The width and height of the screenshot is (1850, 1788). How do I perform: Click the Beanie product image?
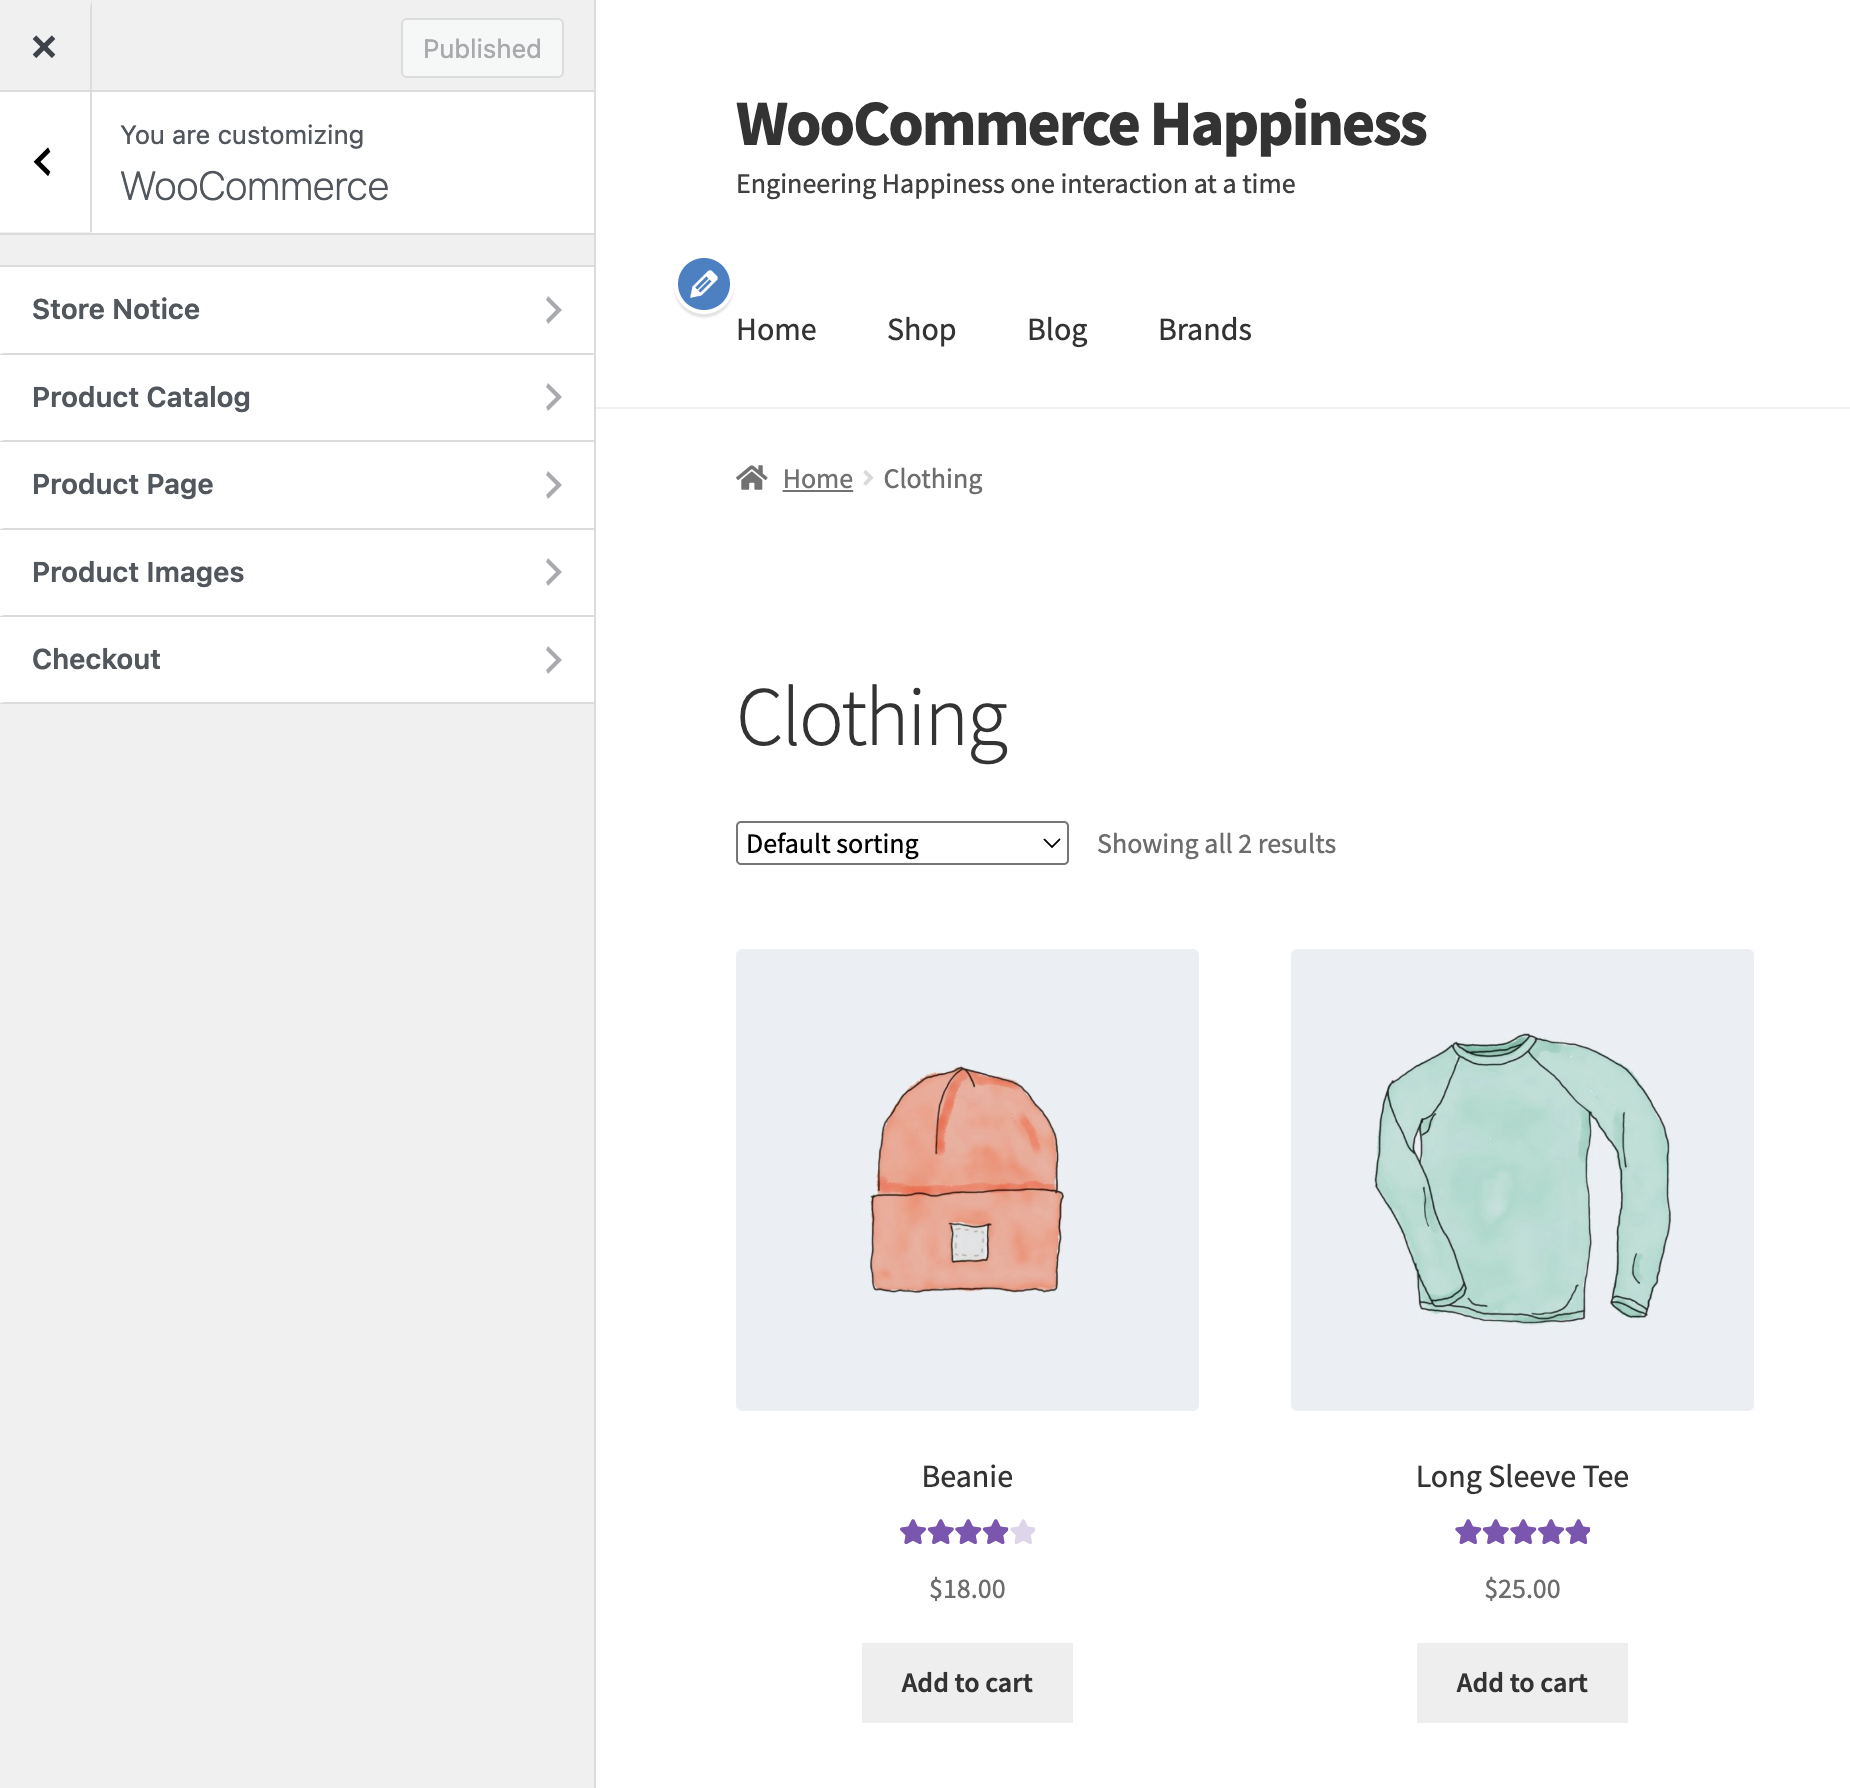(x=966, y=1180)
